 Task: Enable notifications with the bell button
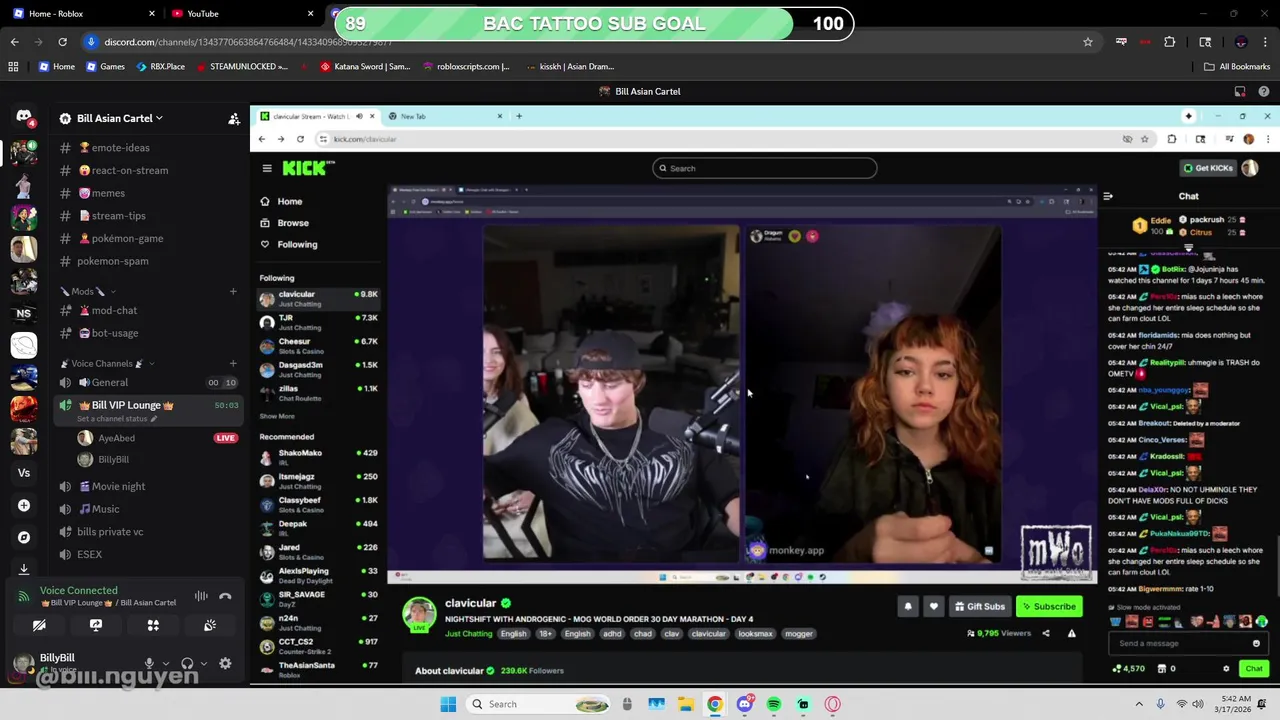point(908,606)
